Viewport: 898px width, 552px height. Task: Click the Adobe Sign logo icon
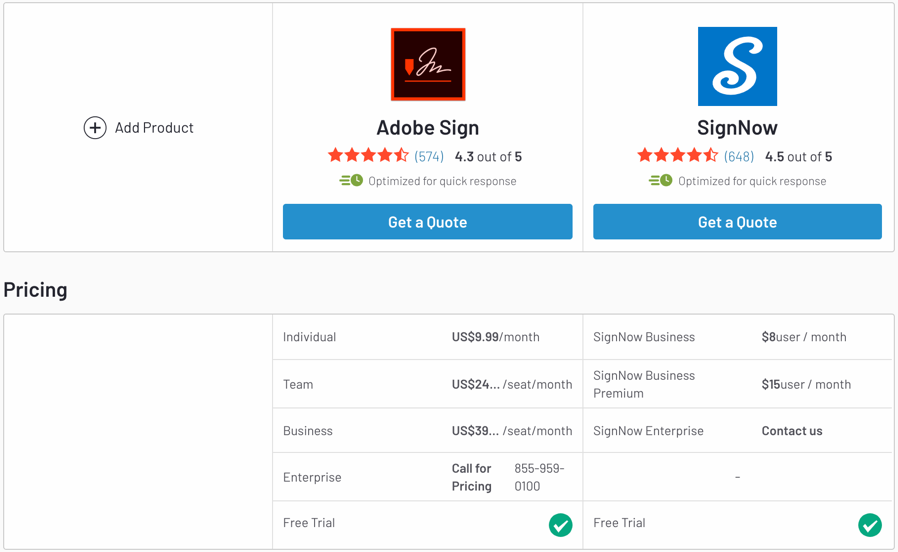point(428,65)
